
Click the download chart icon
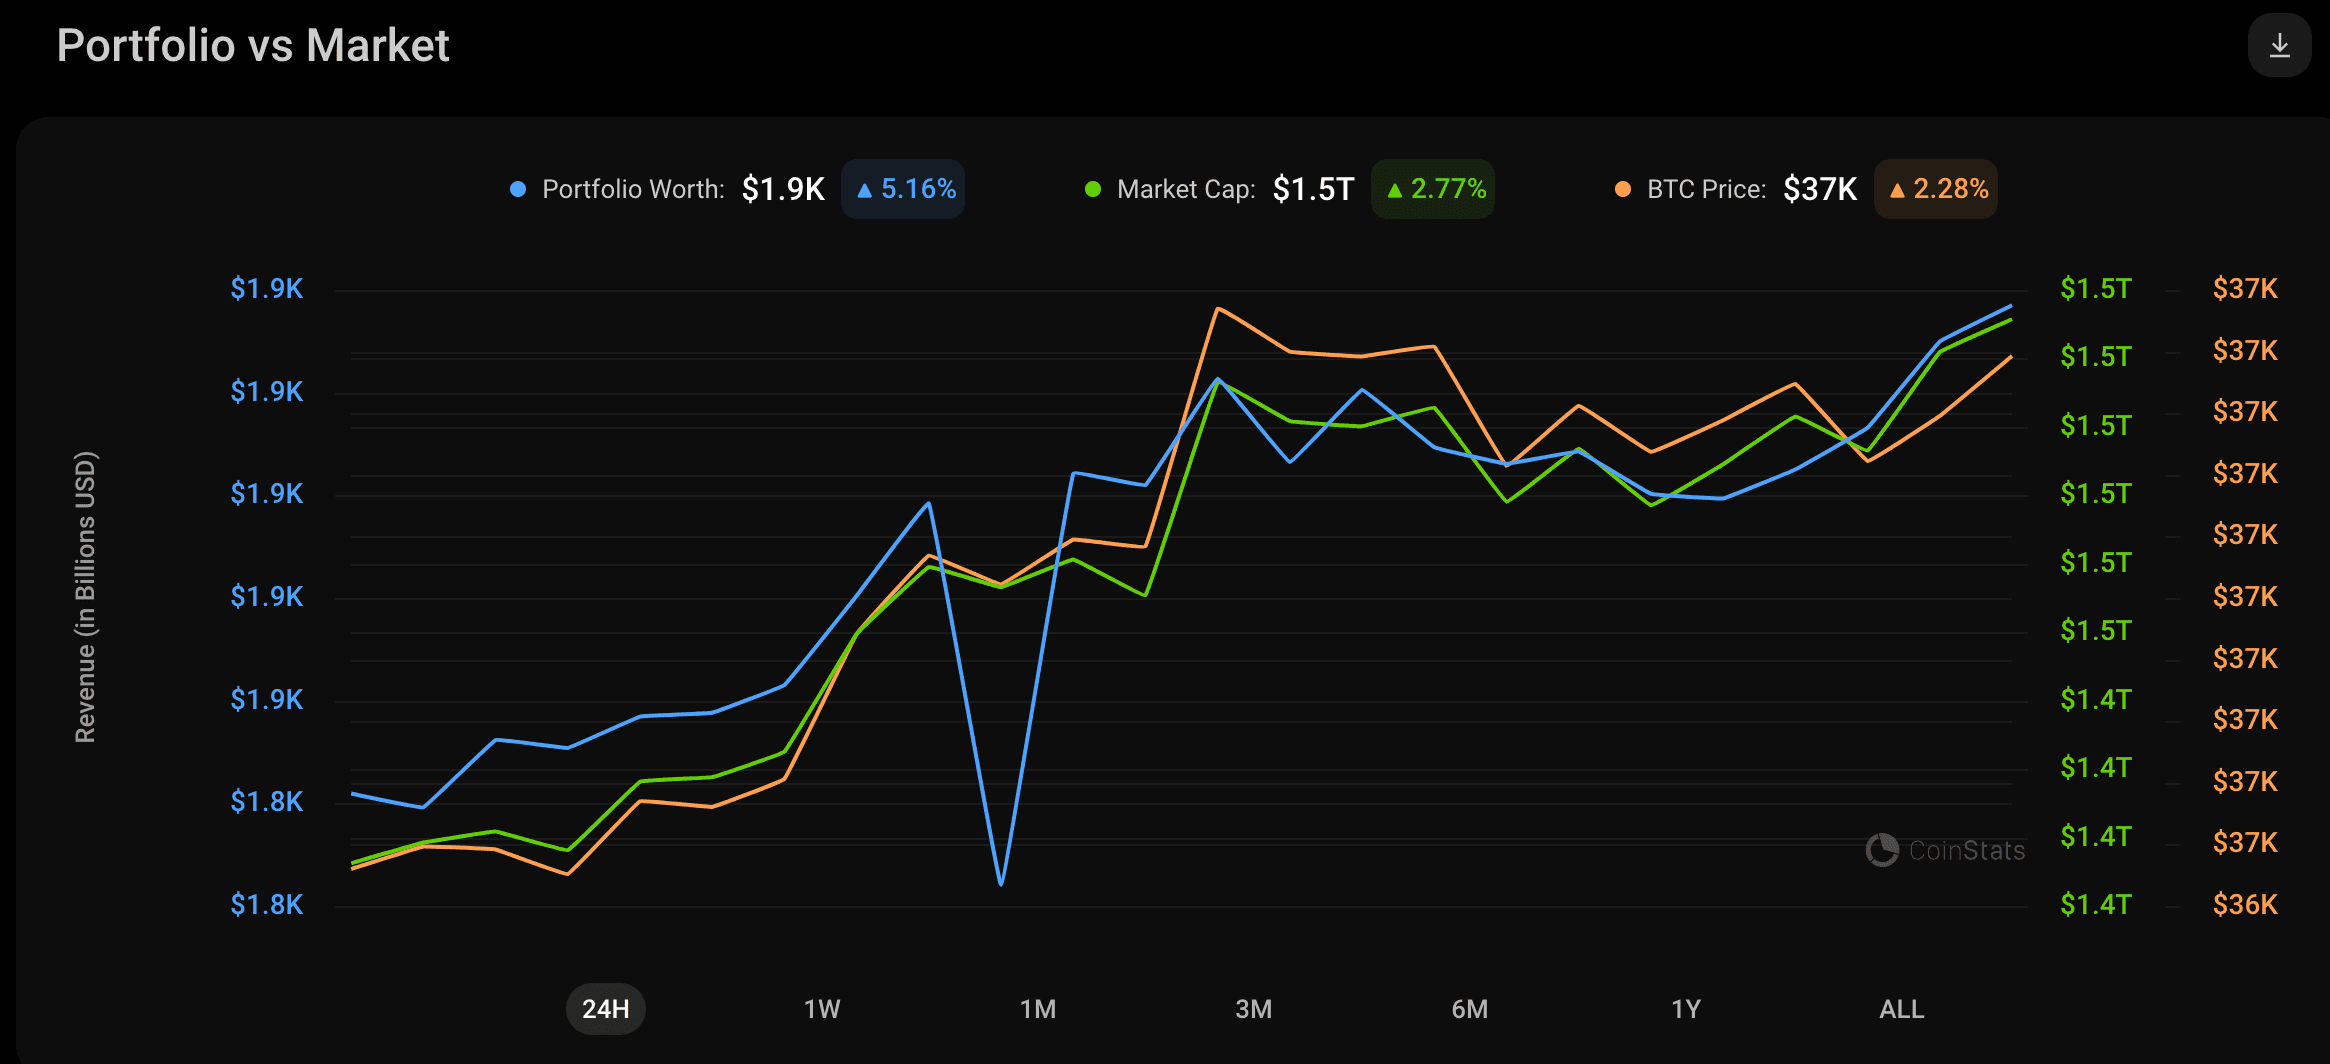point(2279,46)
